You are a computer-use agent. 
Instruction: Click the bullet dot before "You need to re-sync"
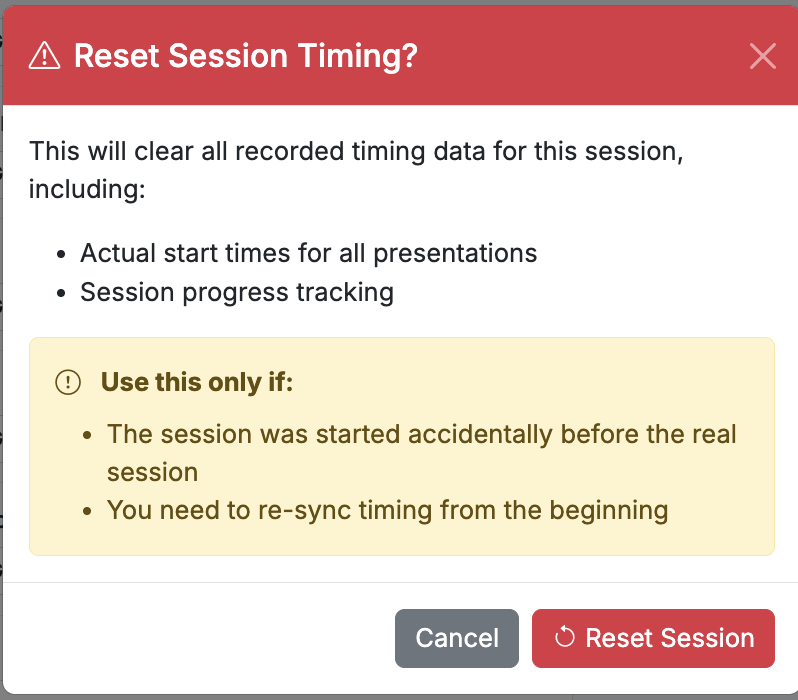coord(88,511)
